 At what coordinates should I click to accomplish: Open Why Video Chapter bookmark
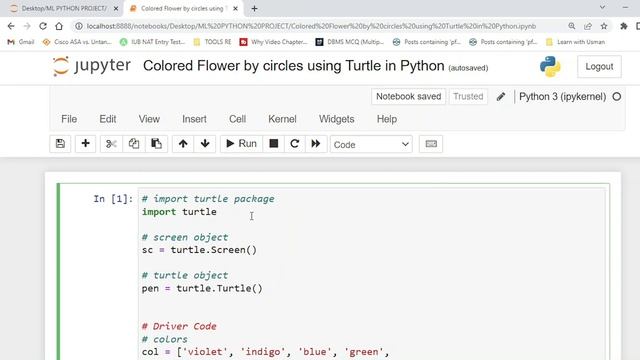click(273, 42)
